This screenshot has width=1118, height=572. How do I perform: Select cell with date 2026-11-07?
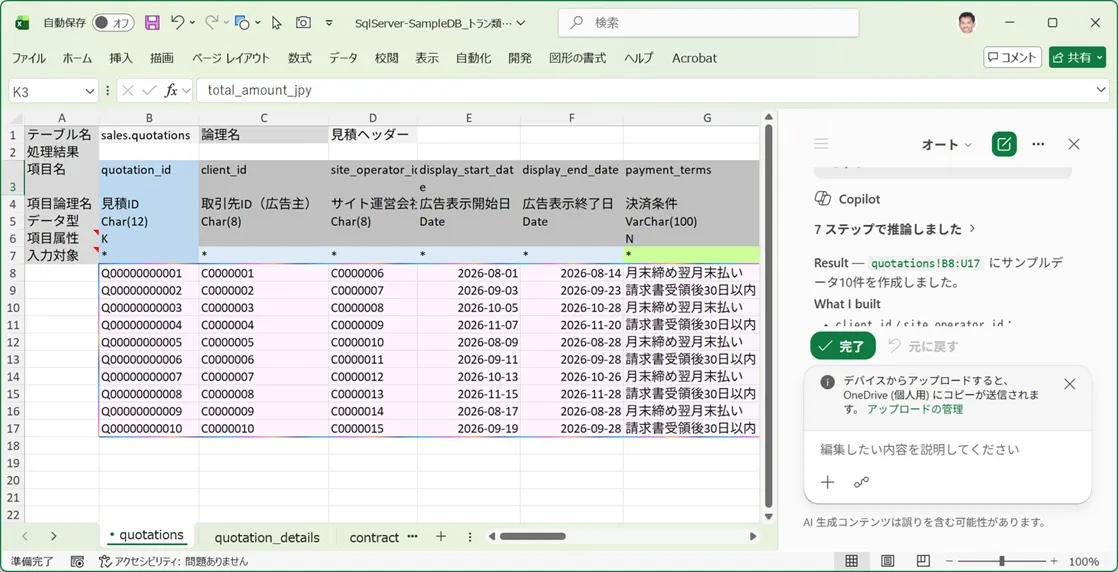[x=468, y=325]
